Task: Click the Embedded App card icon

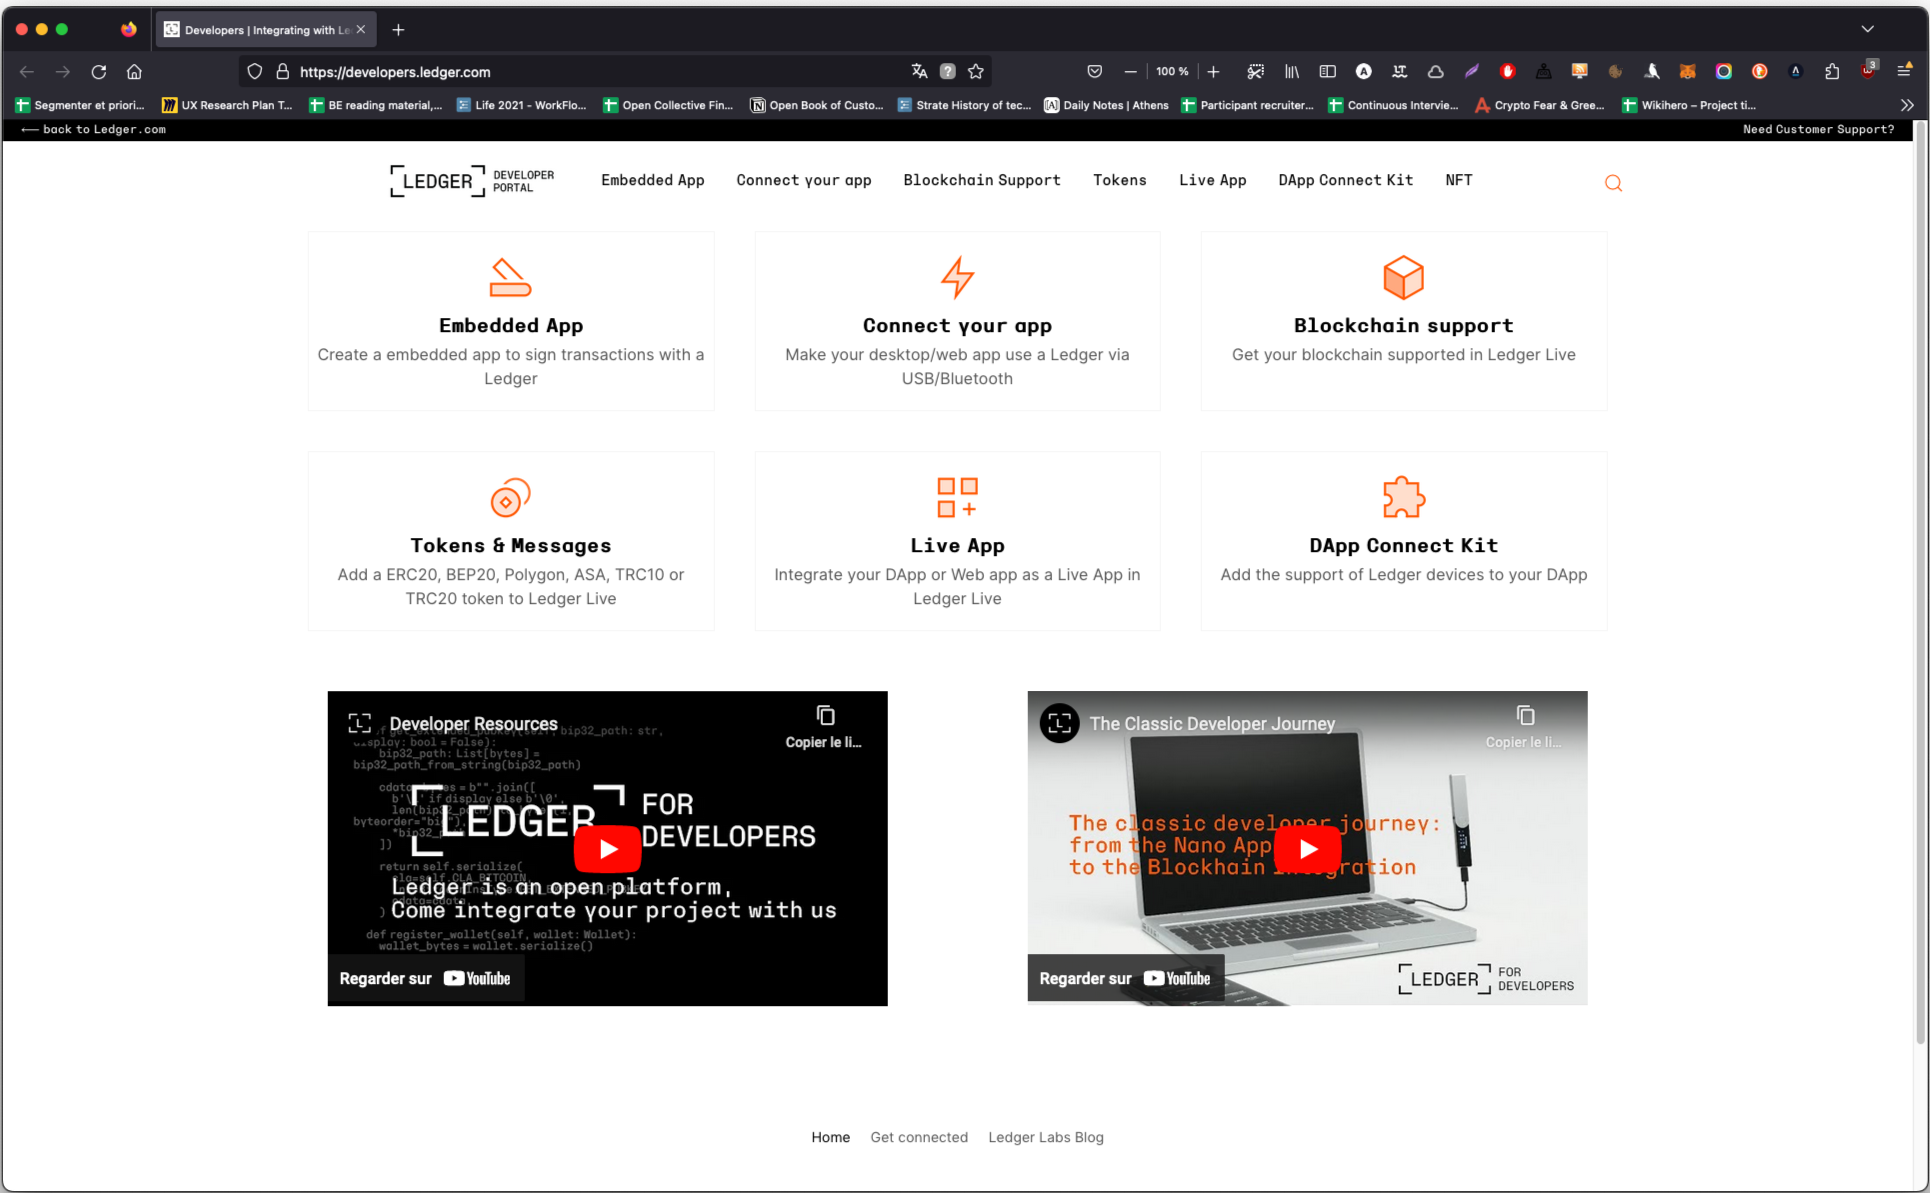Action: point(510,278)
